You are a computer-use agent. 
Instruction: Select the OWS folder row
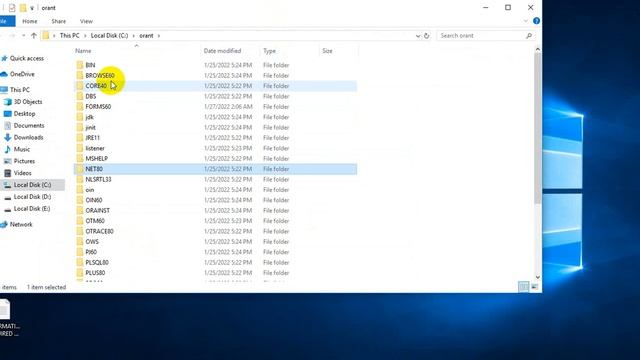click(216, 242)
